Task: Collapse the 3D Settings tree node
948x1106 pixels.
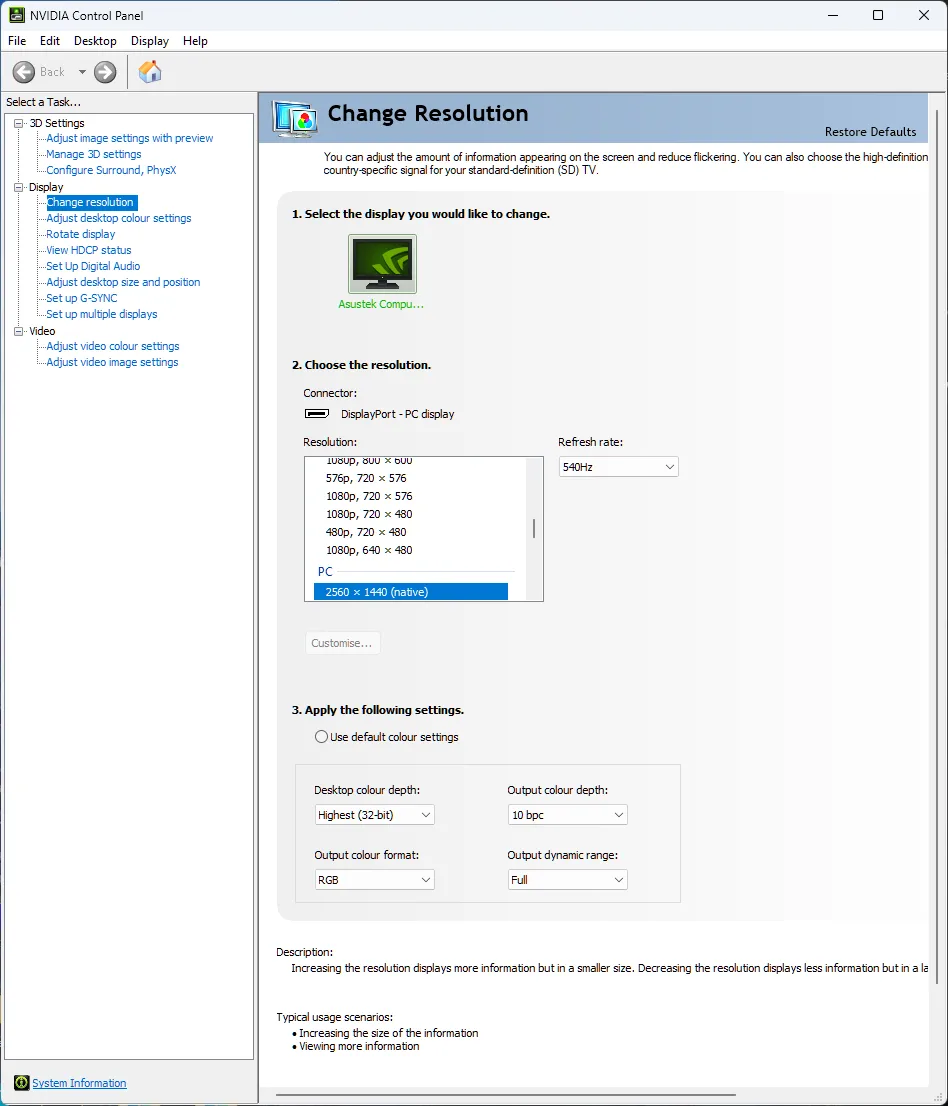Action: tap(18, 123)
